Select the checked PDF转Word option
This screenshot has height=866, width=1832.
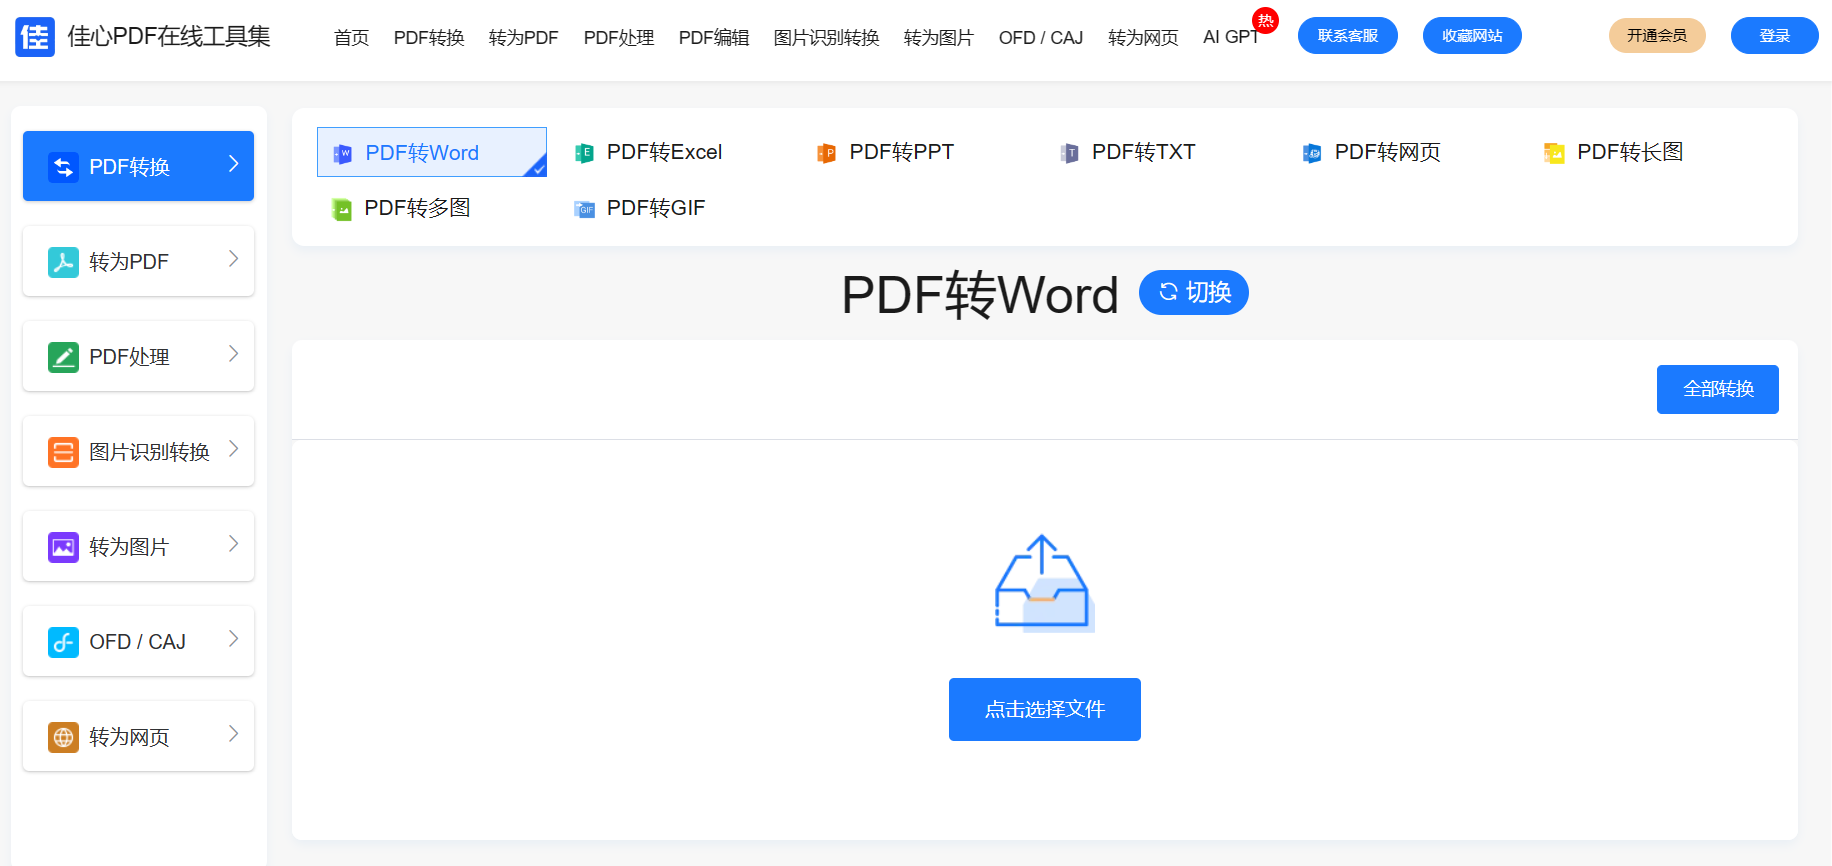[431, 152]
